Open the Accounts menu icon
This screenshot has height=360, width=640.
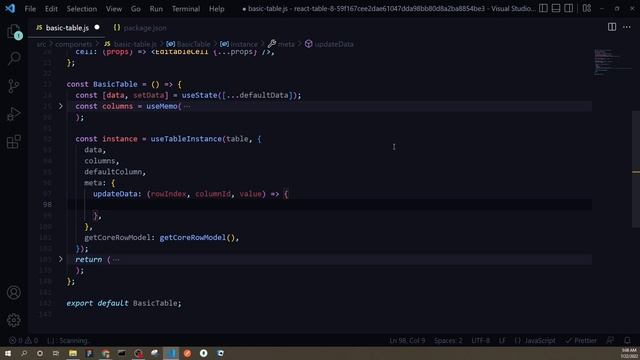[14, 293]
